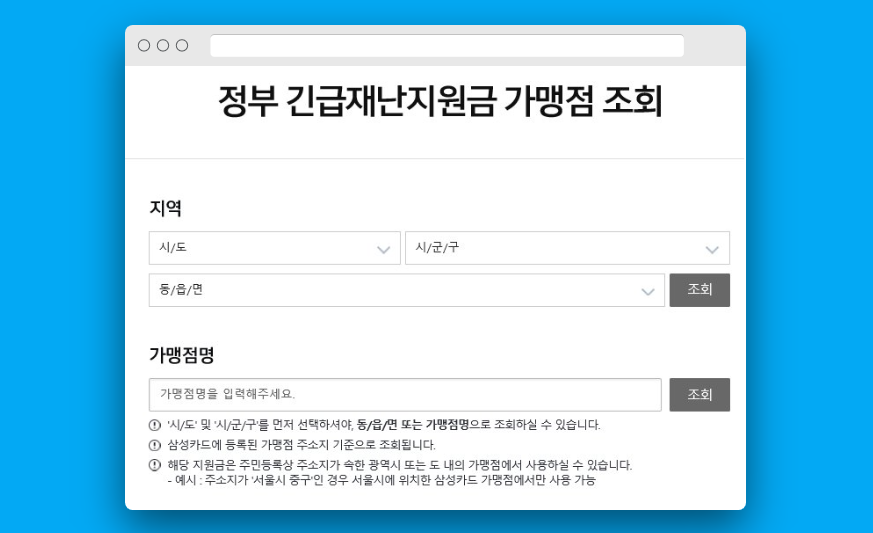Click the notice 삼성카드에 등록된 가맹점 주소지 기준으로 조회됩니다
The width and height of the screenshot is (873, 533).
pos(302,445)
